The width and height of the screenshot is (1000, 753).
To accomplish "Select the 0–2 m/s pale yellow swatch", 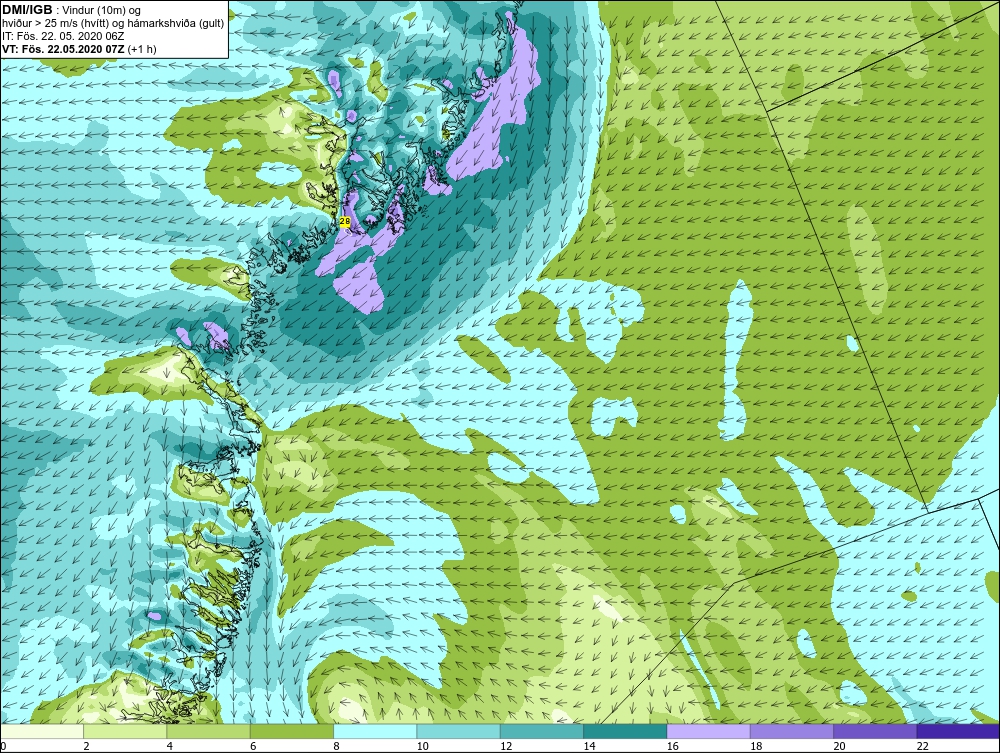I will (41, 731).
